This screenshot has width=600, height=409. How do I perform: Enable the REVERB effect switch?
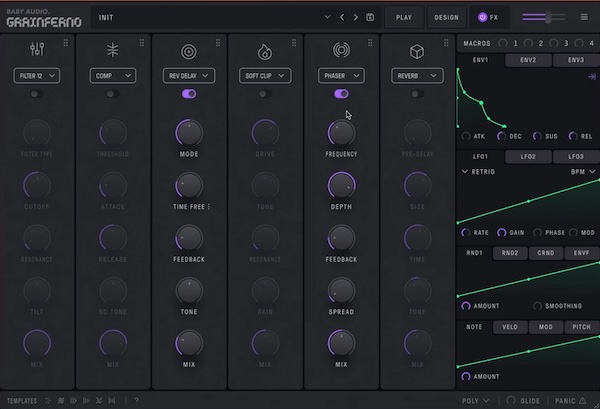click(x=417, y=94)
